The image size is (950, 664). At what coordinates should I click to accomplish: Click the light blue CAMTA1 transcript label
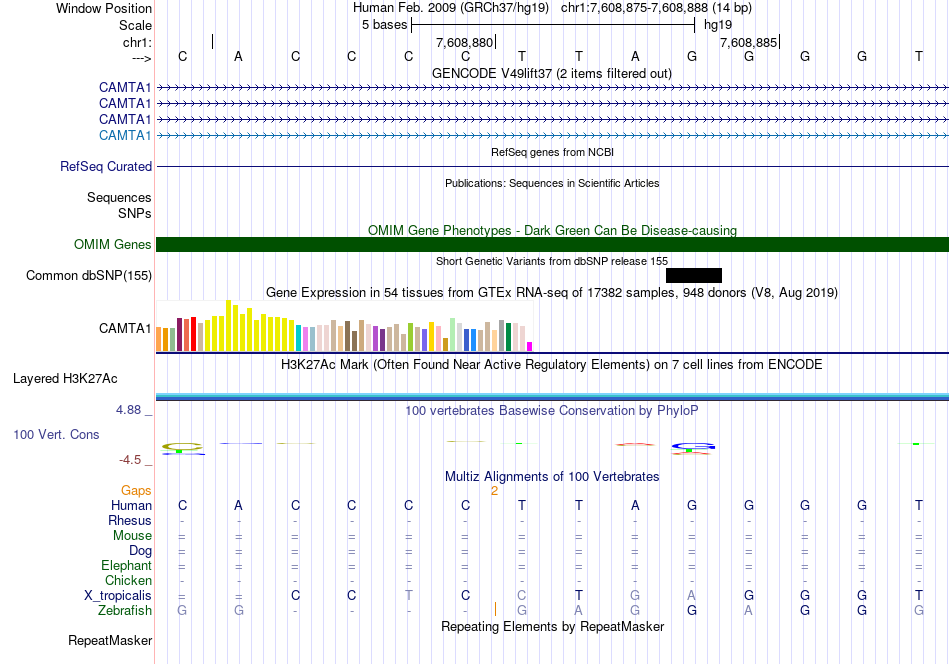[125, 135]
